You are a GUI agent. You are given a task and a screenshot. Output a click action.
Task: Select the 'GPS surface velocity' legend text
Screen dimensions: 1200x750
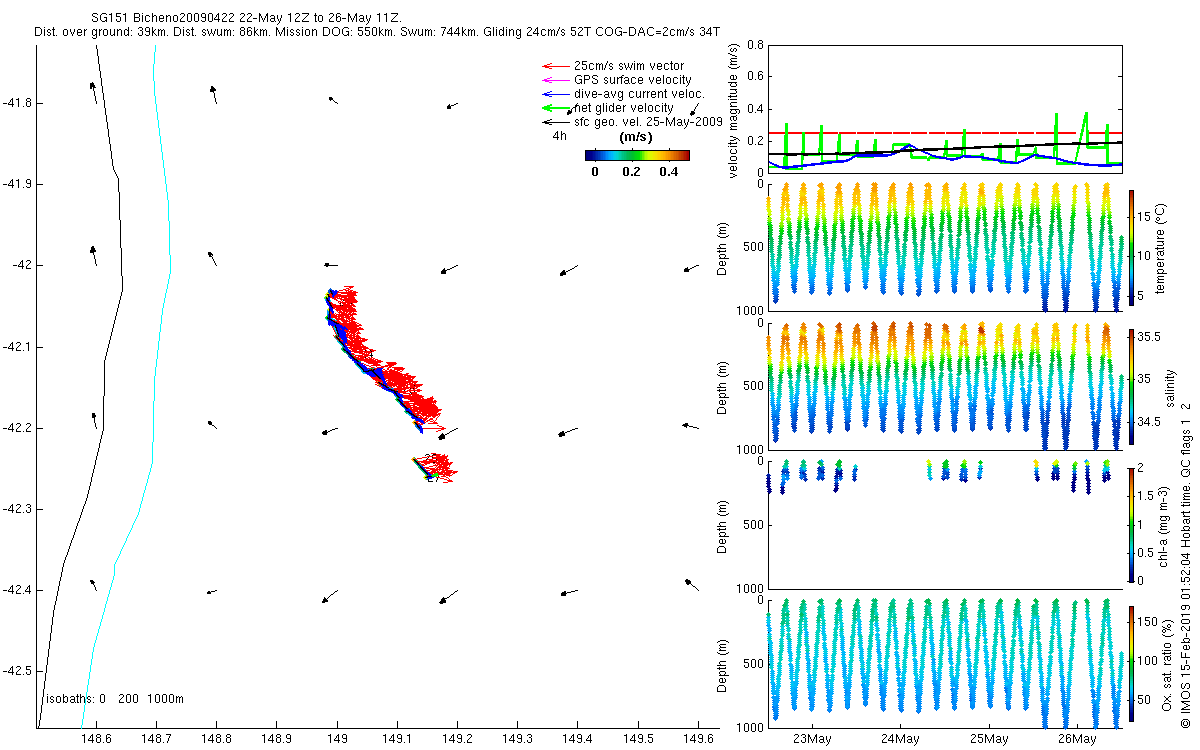pyautogui.click(x=633, y=80)
